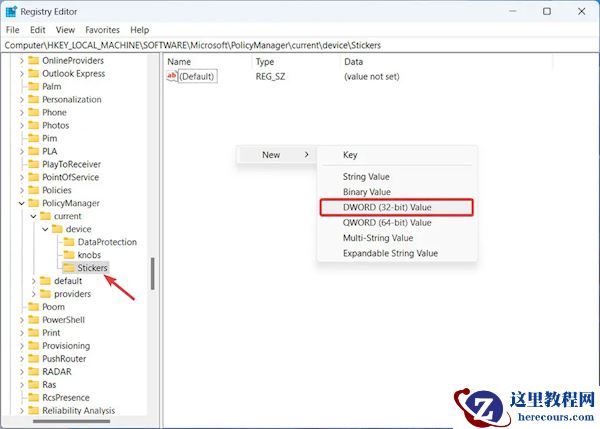Collapse the device tree node
600x429 pixels.
pyautogui.click(x=45, y=229)
